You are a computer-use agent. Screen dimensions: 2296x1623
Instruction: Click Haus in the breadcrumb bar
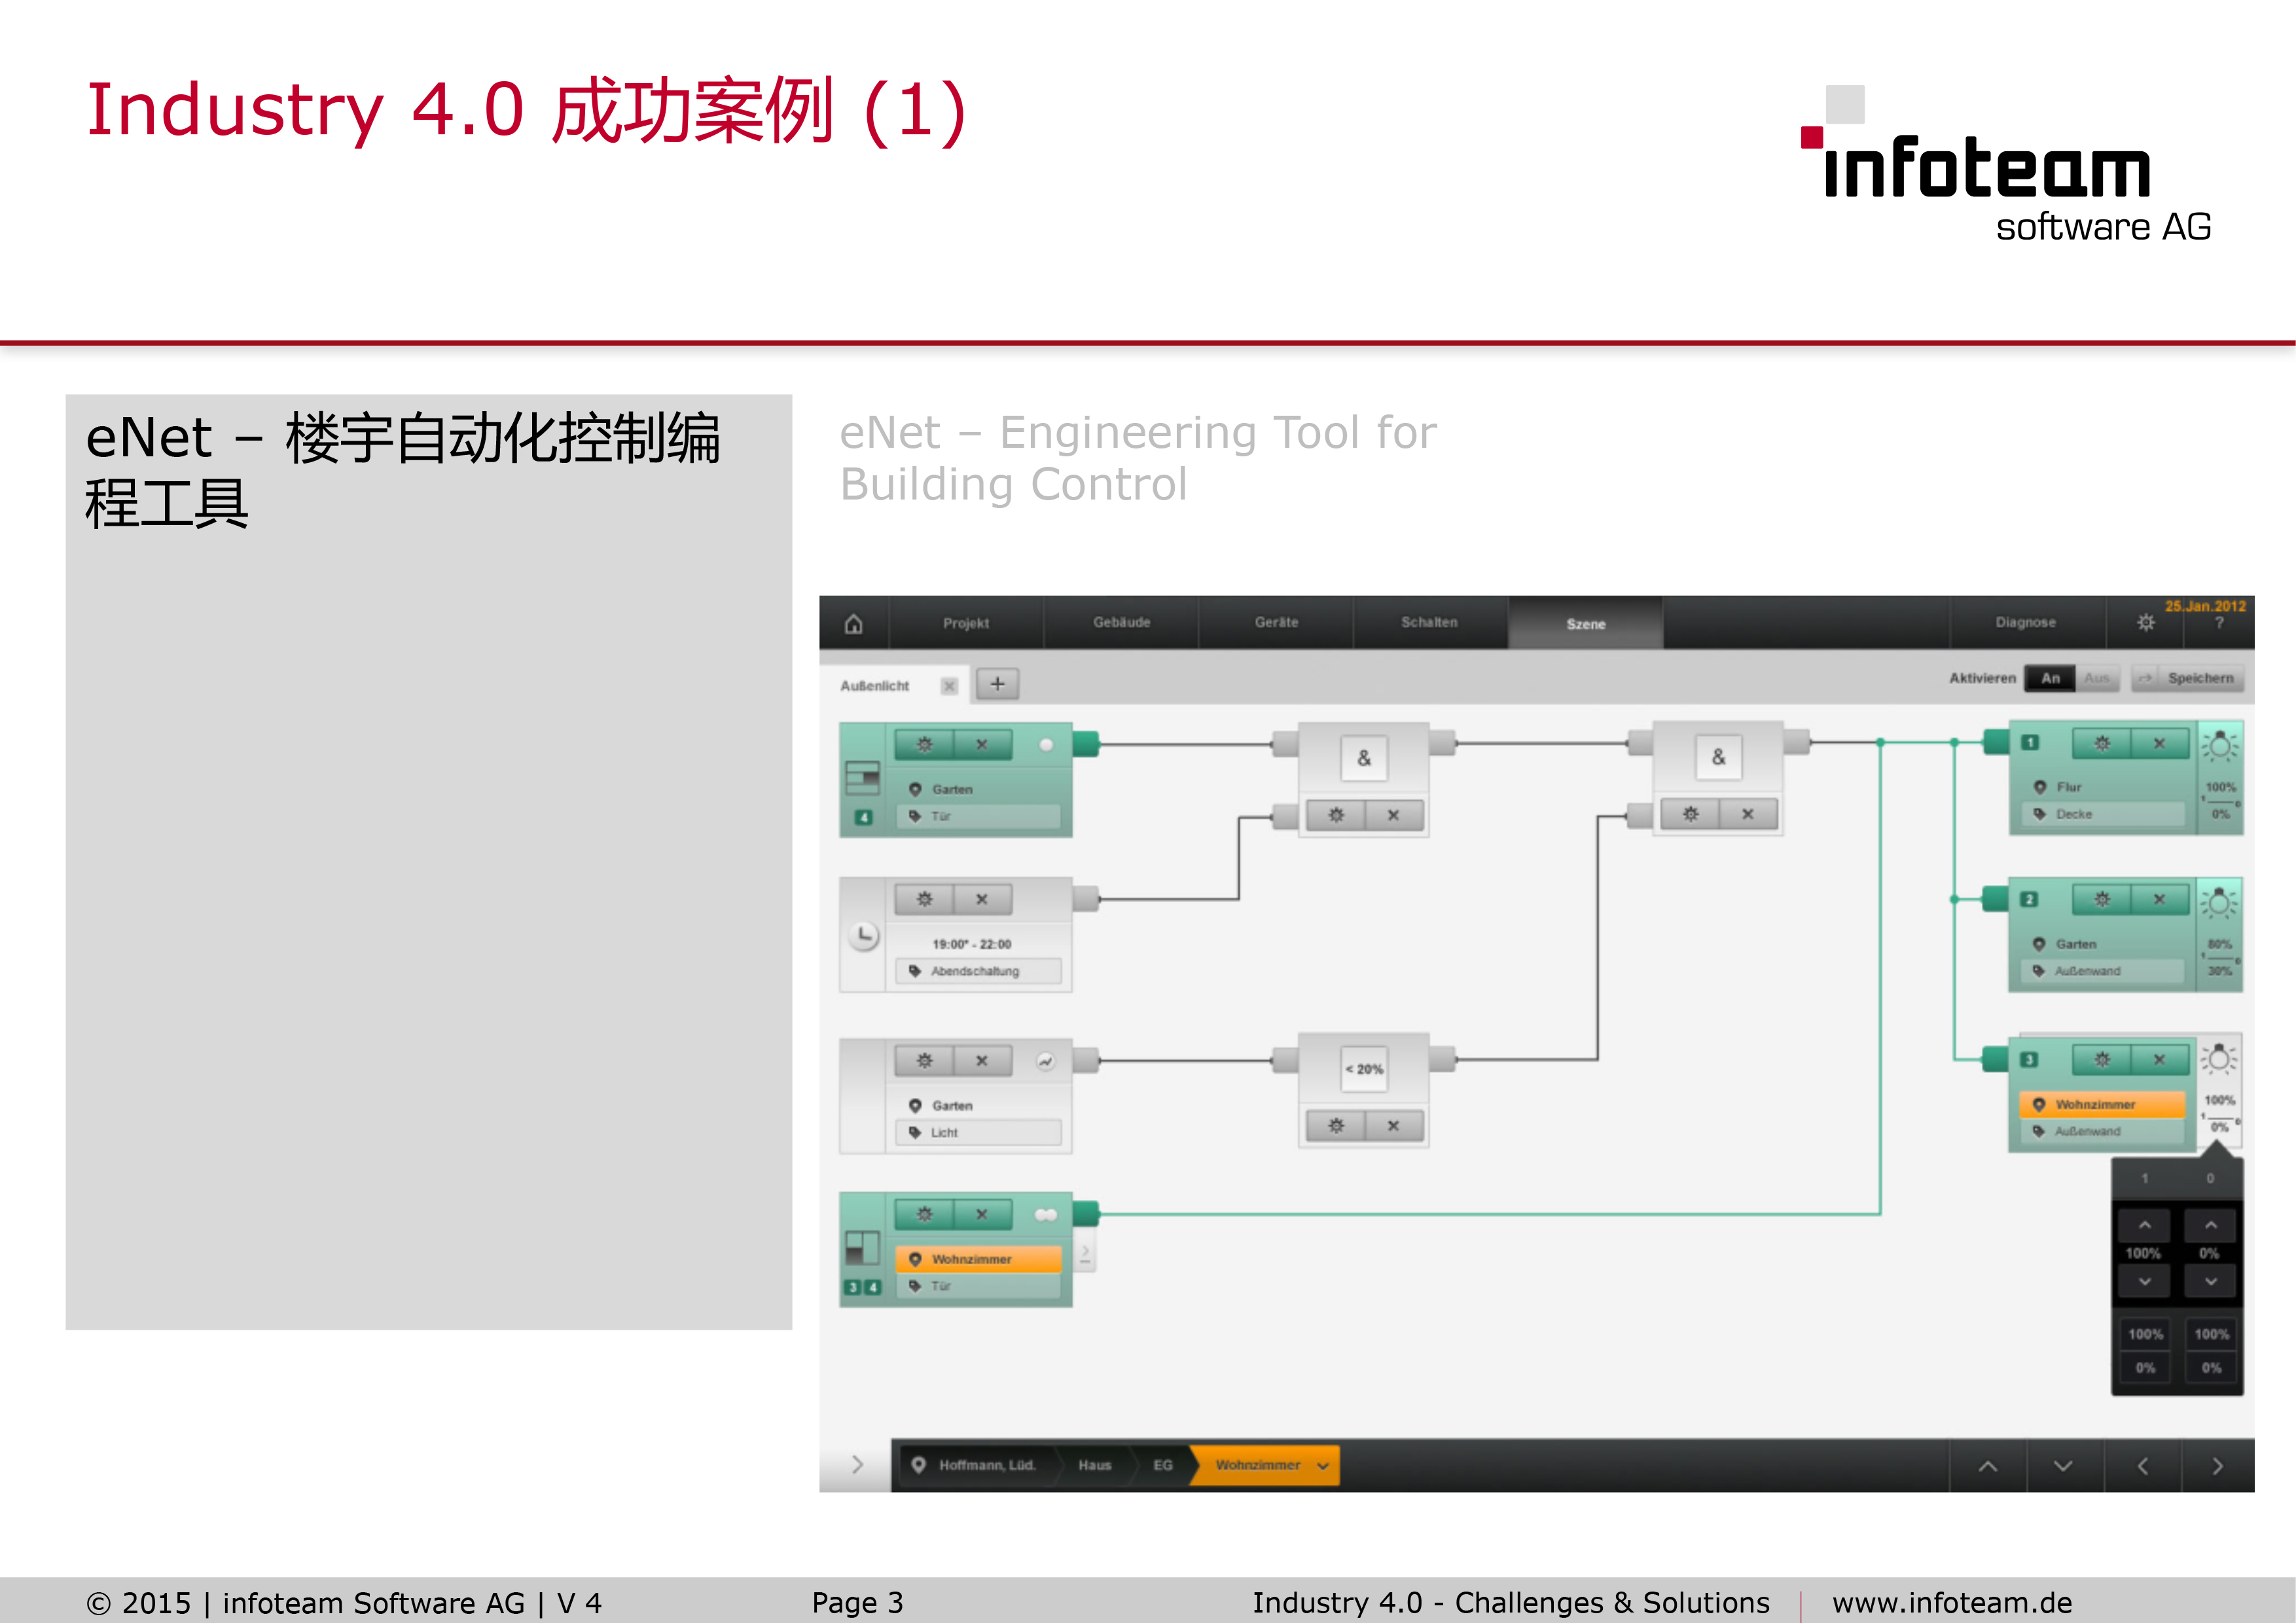(x=1094, y=1465)
